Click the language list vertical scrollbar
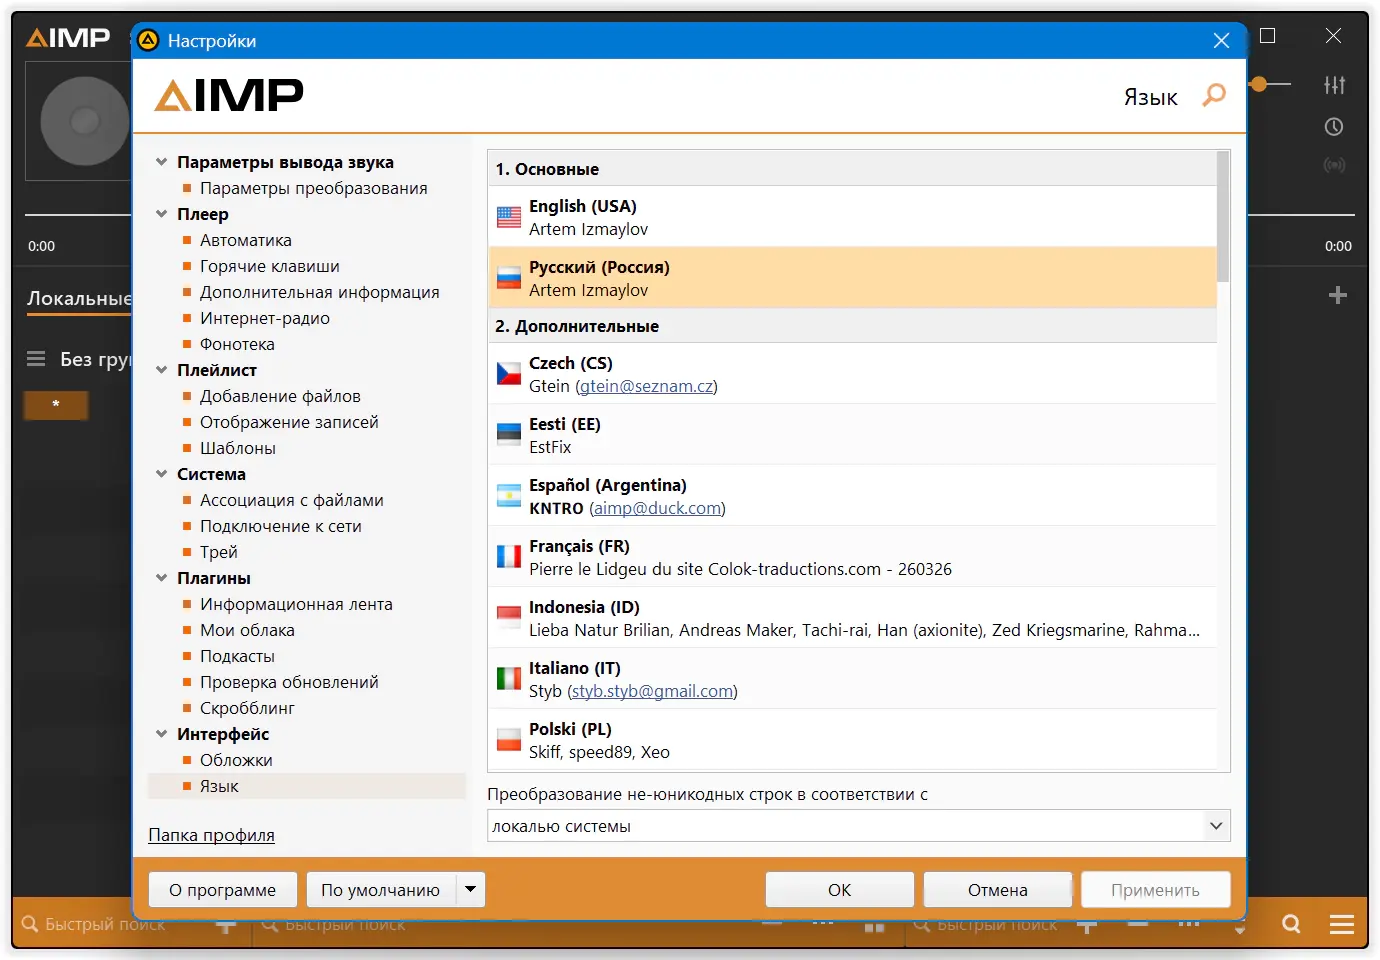 [x=1223, y=216]
